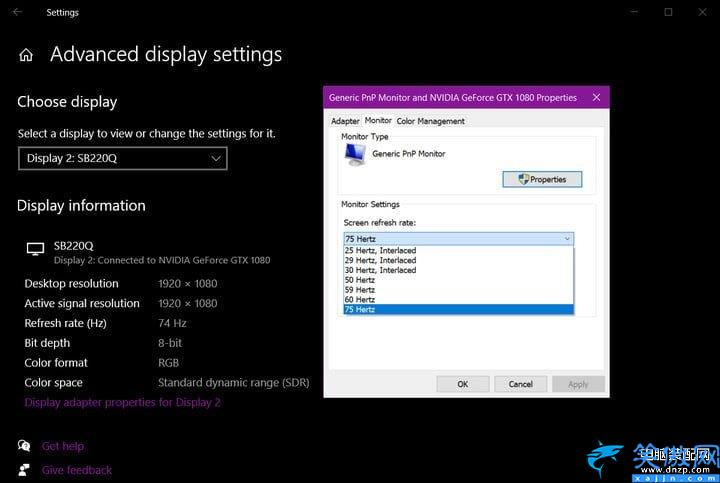
Task: Open Settings home via house icon
Action: click(26, 55)
